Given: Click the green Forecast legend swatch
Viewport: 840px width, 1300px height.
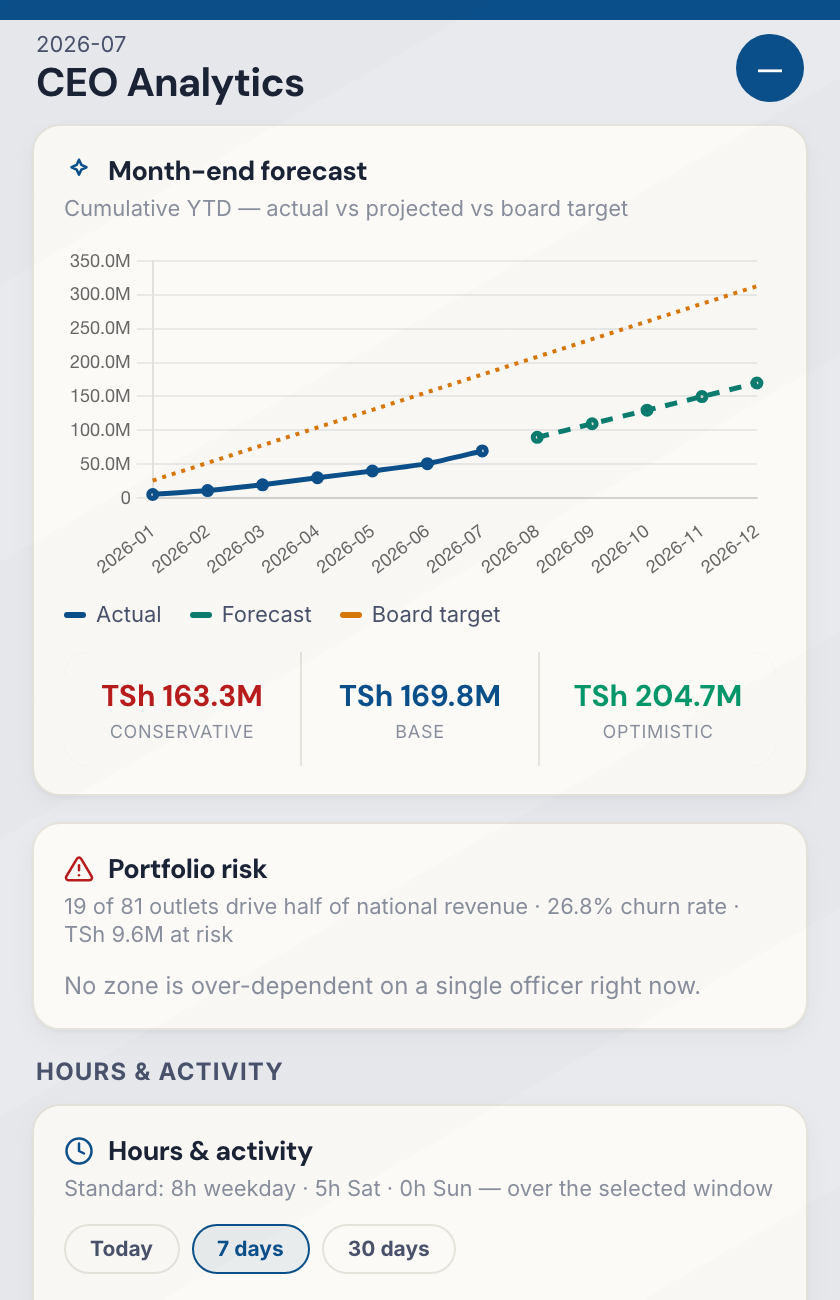Looking at the screenshot, I should coord(201,616).
